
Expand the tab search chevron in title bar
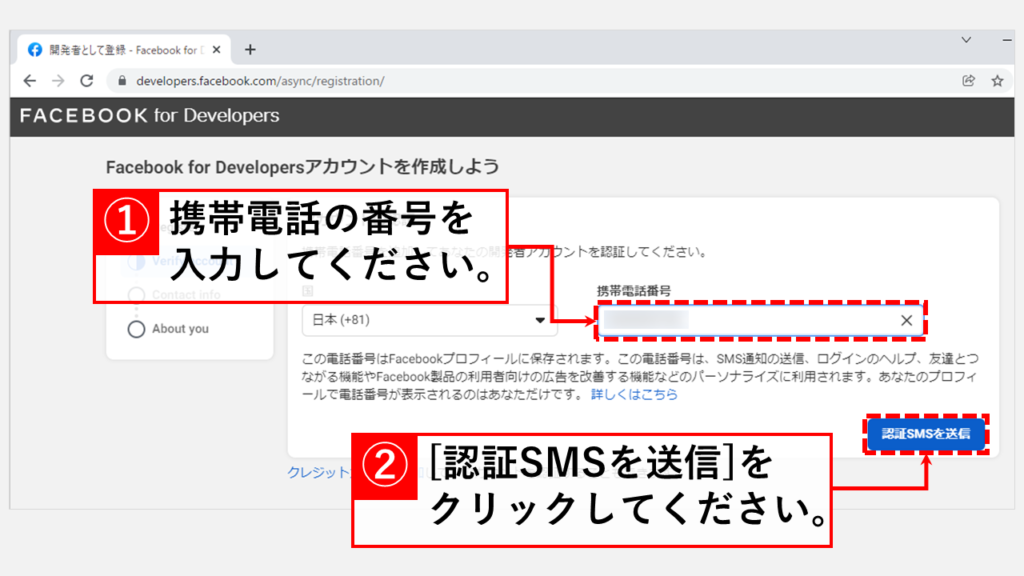pos(966,40)
